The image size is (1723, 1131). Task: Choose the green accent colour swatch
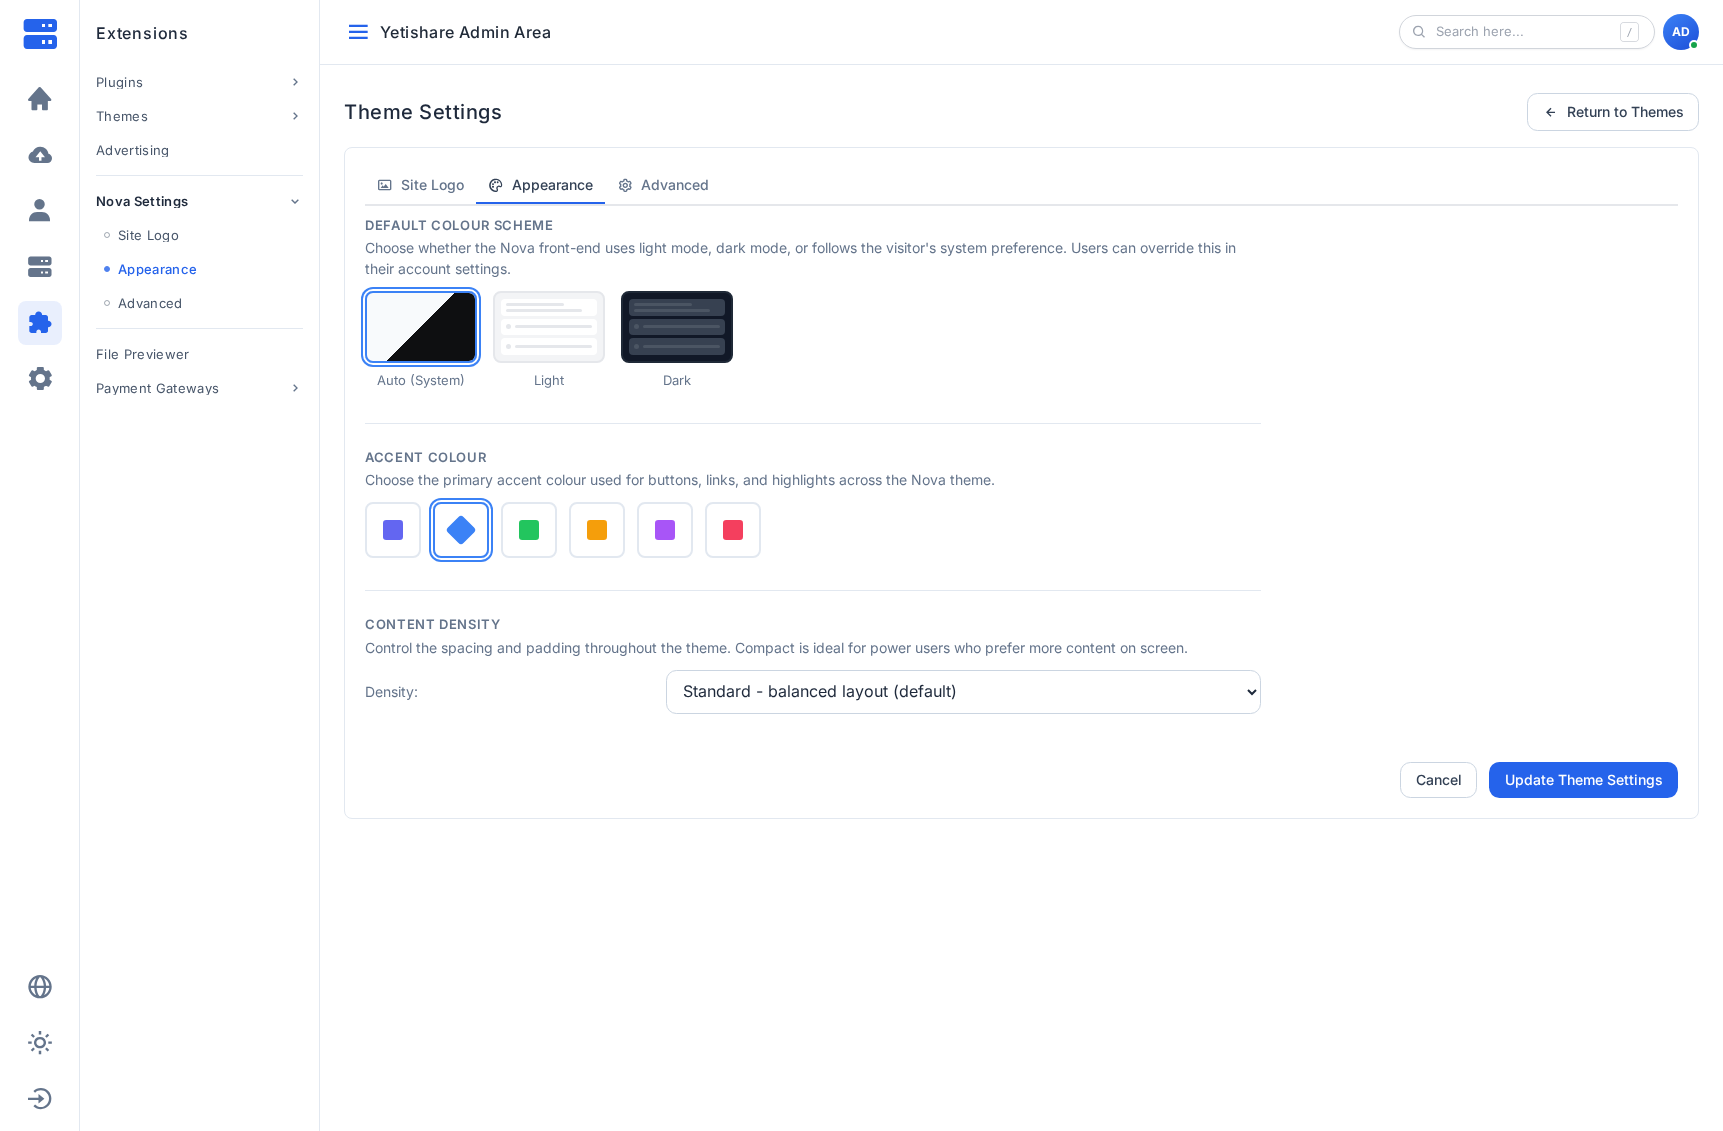[529, 530]
